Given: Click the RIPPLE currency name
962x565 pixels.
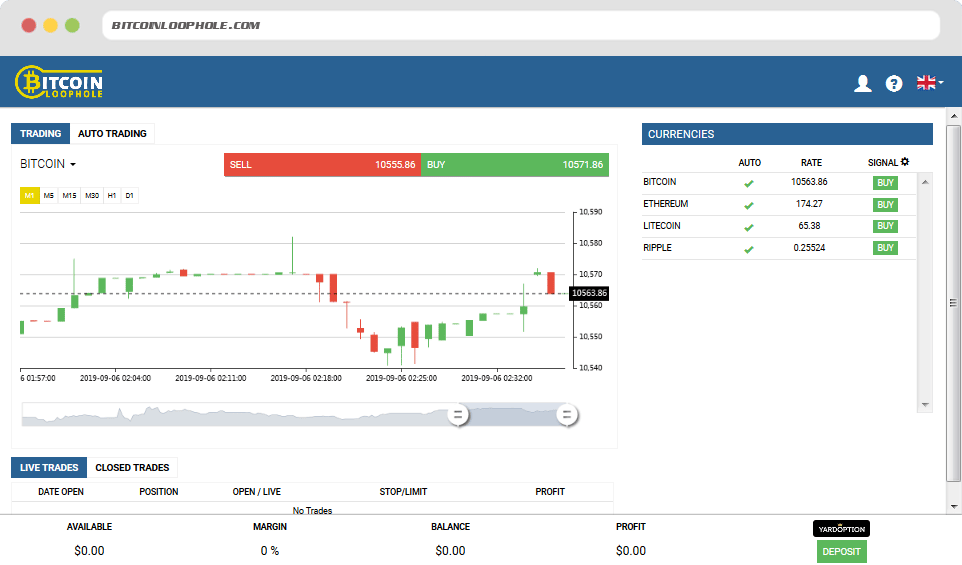Looking at the screenshot, I should tap(657, 248).
